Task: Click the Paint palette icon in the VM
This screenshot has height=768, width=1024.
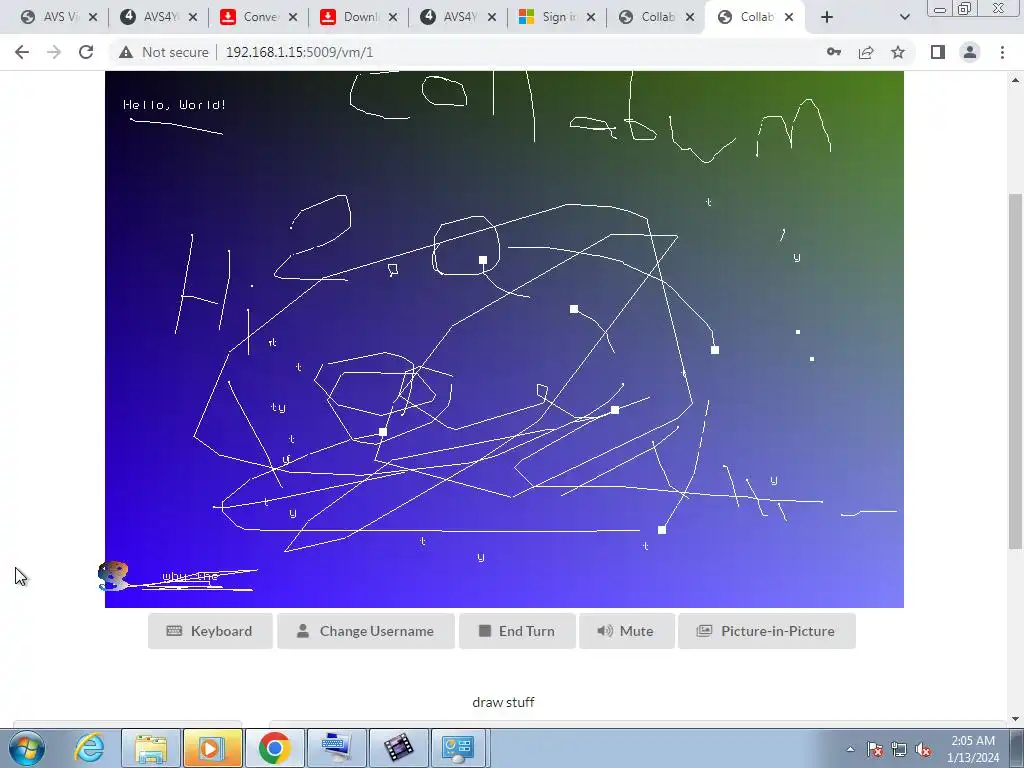Action: coord(114,575)
